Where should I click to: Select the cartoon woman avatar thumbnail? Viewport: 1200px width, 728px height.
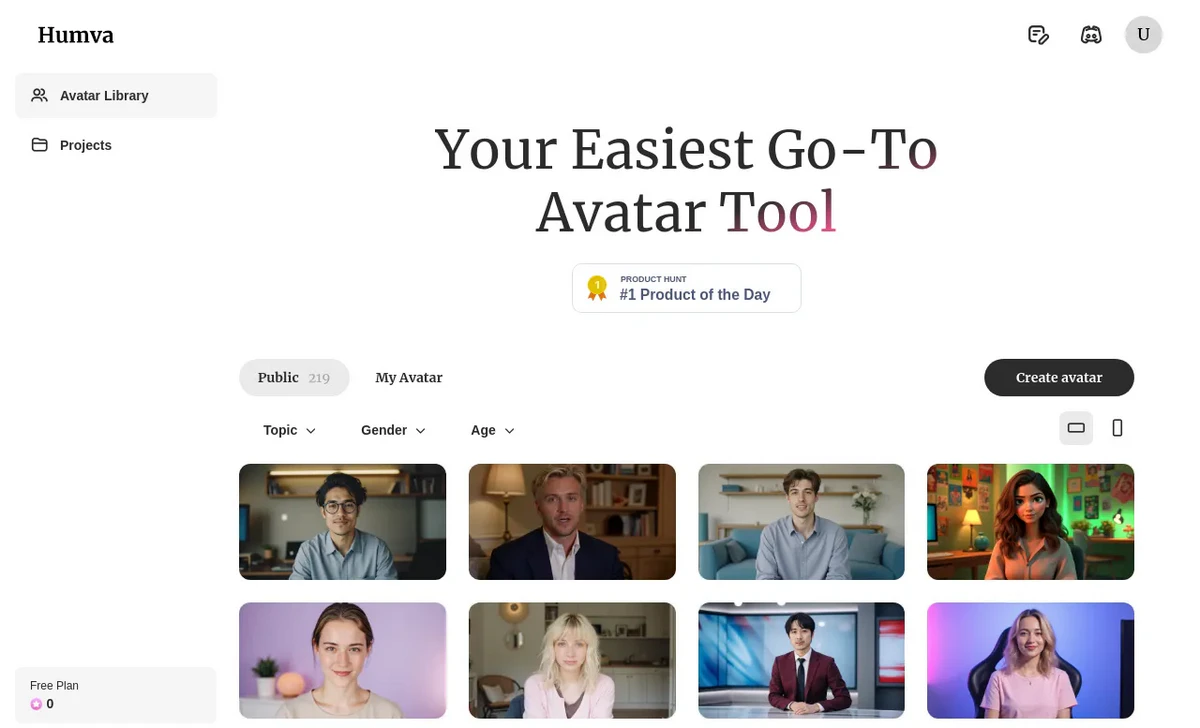pyautogui.click(x=1030, y=522)
